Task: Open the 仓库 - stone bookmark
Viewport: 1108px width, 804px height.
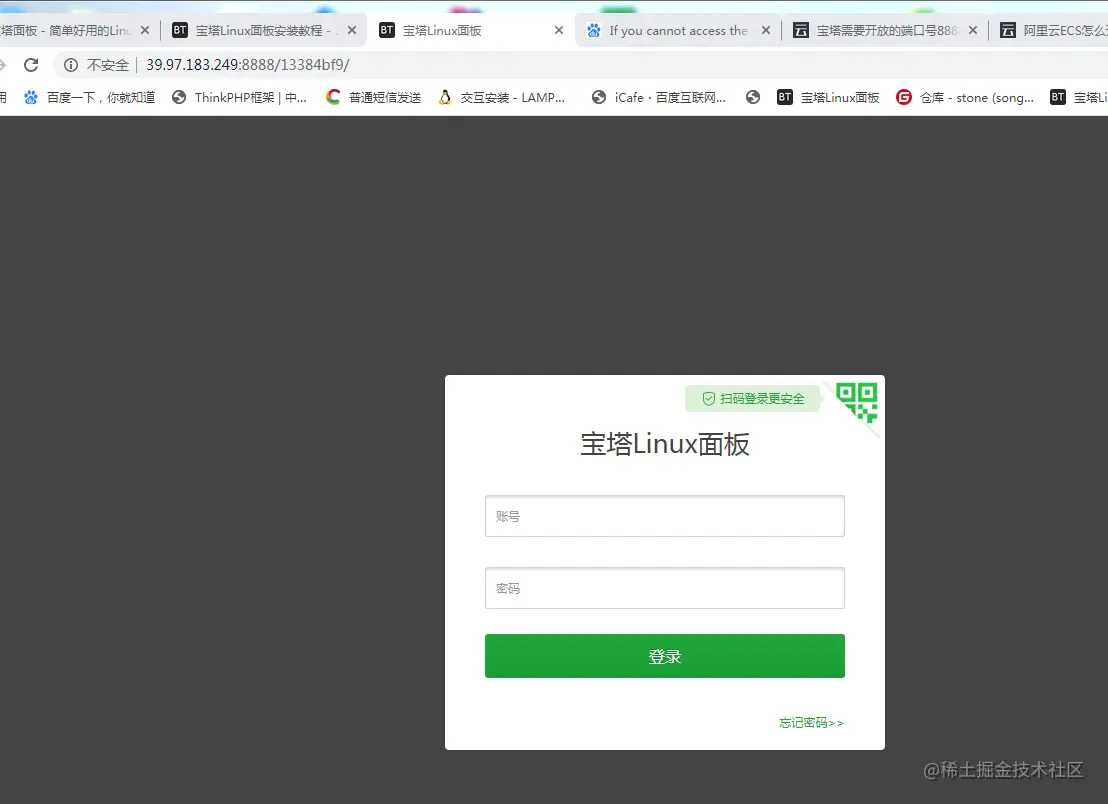Action: pyautogui.click(x=965, y=97)
